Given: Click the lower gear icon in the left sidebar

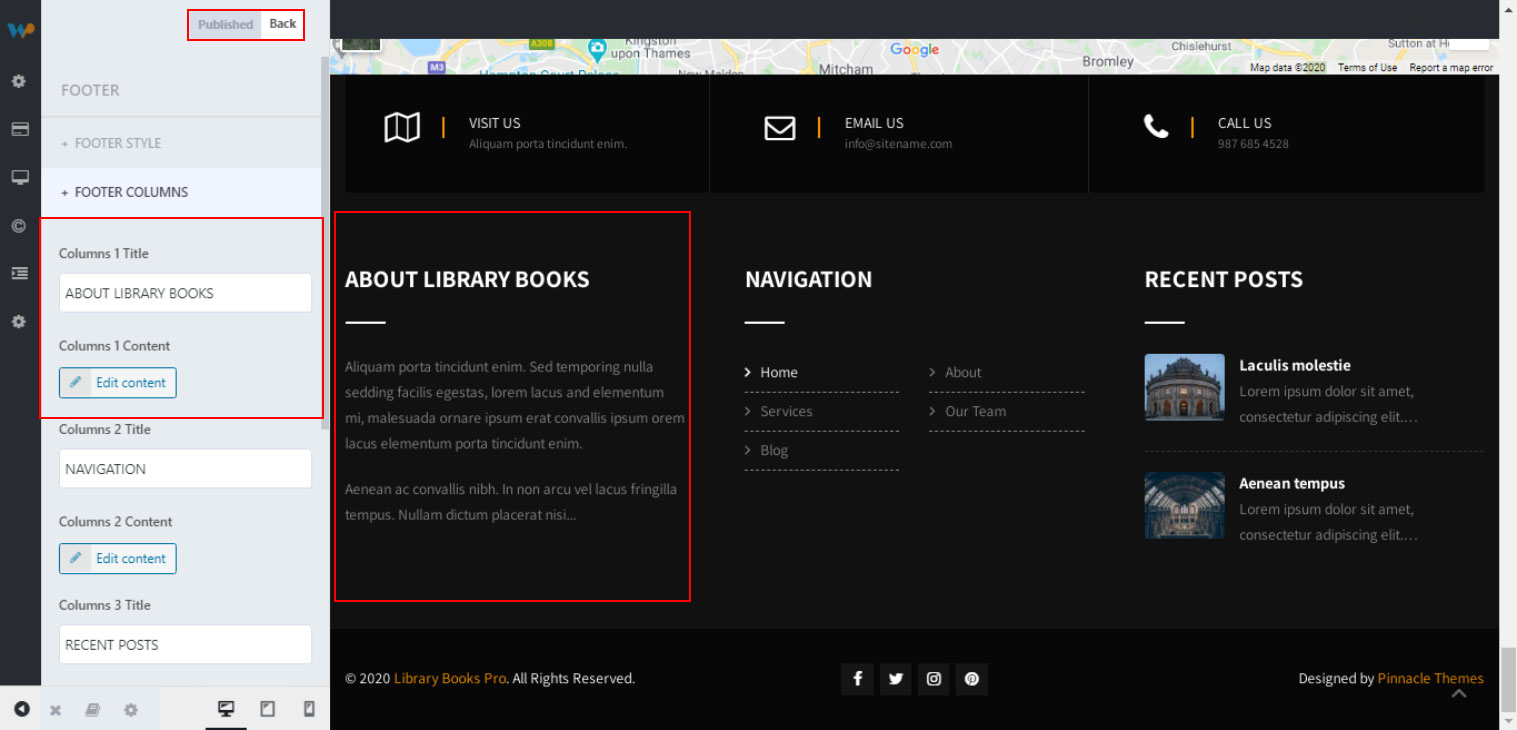Looking at the screenshot, I should click(19, 322).
